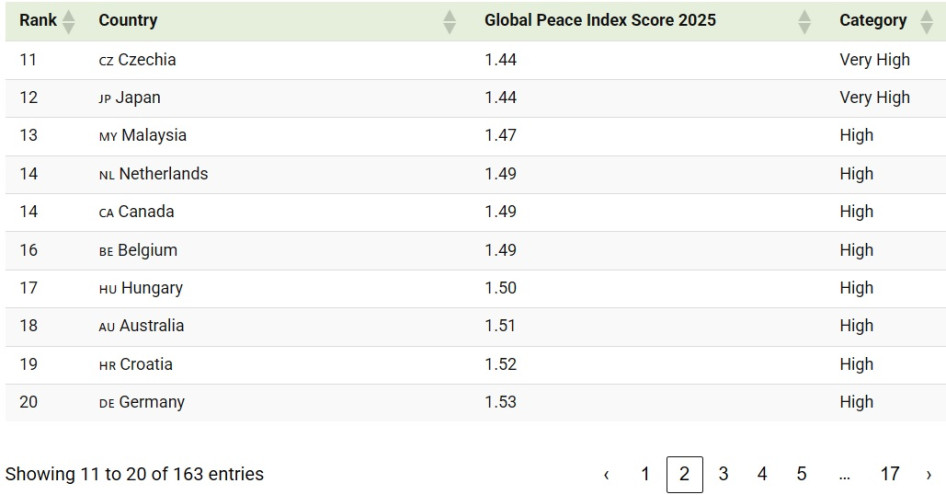This screenshot has width=946, height=495.
Task: Click the Category header label
Action: [873, 20]
